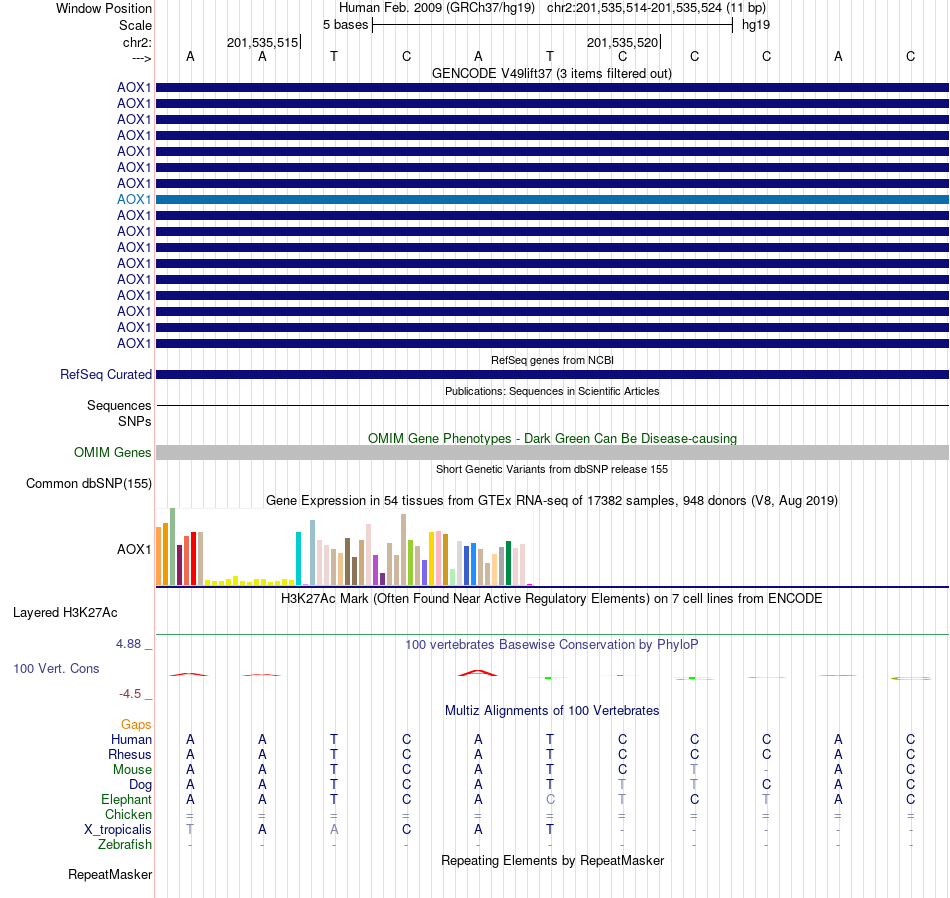Click the hg19 label beside scale bar
Viewport: 950px width, 898px height.
tap(756, 25)
